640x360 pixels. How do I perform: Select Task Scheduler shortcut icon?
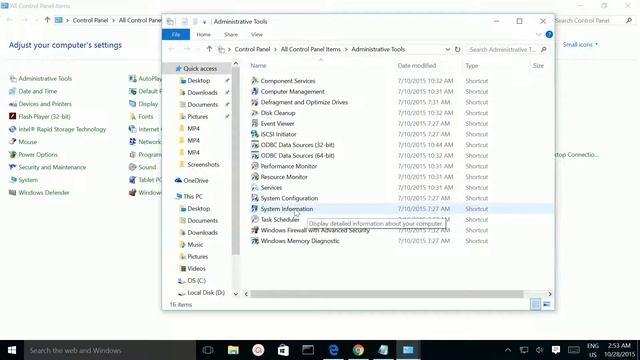(x=255, y=219)
